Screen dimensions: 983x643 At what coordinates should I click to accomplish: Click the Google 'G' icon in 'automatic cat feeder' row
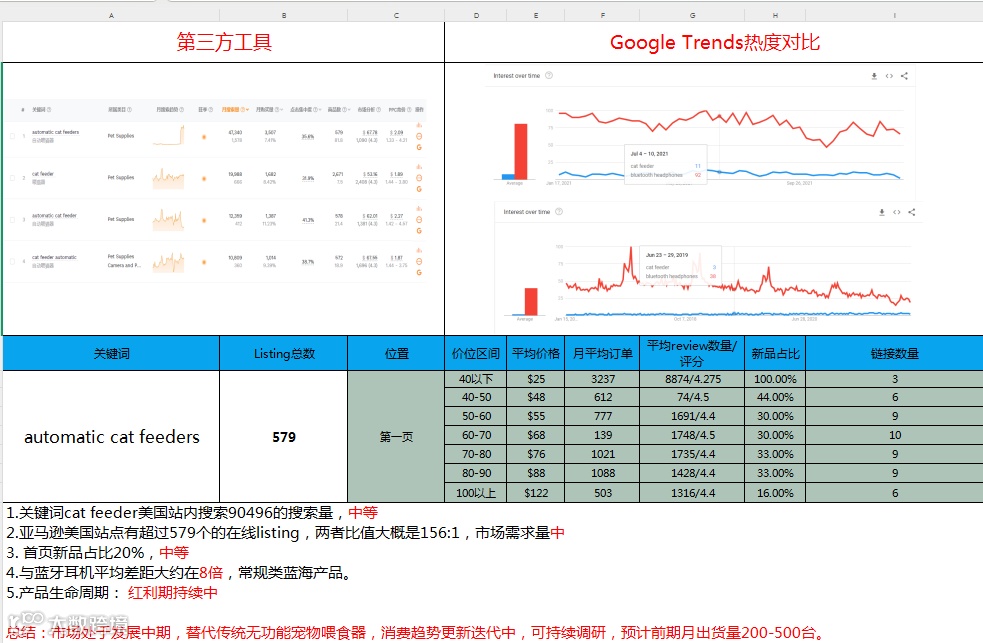pyautogui.click(x=419, y=231)
